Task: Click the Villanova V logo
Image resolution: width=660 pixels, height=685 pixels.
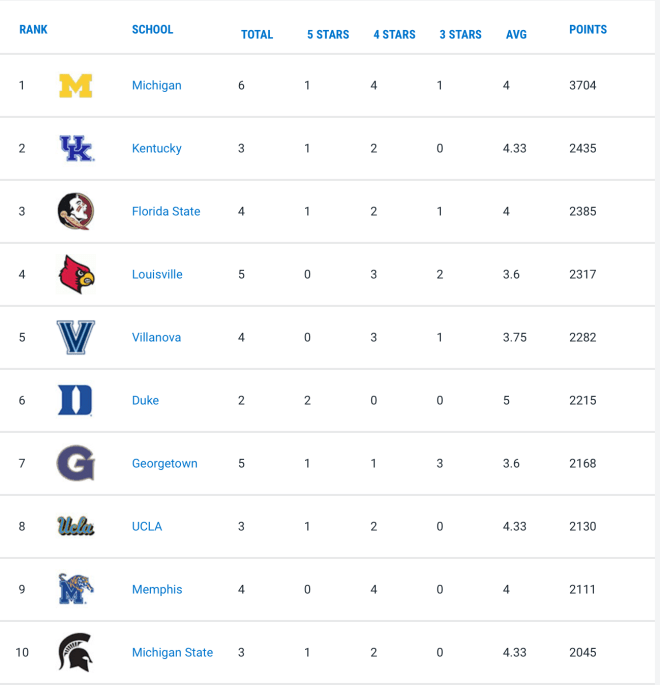Action: tap(76, 337)
